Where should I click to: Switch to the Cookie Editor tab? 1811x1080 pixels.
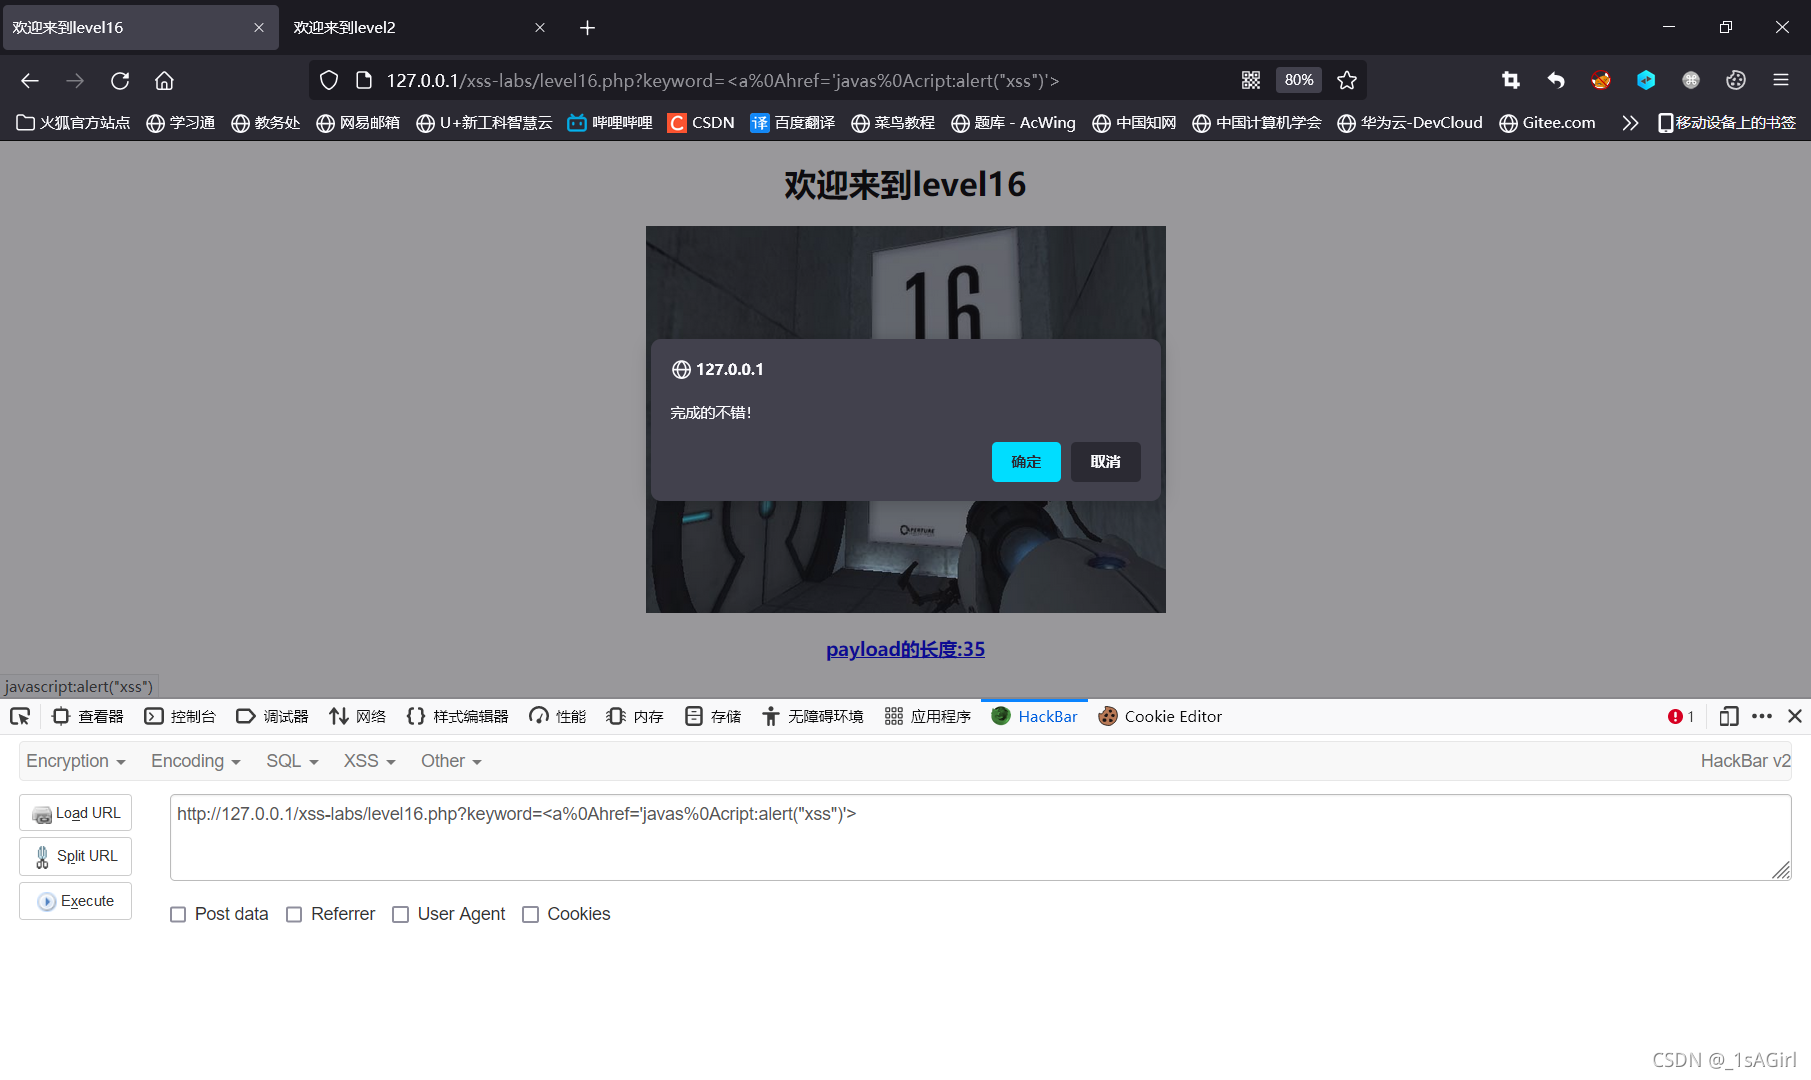click(x=1160, y=716)
